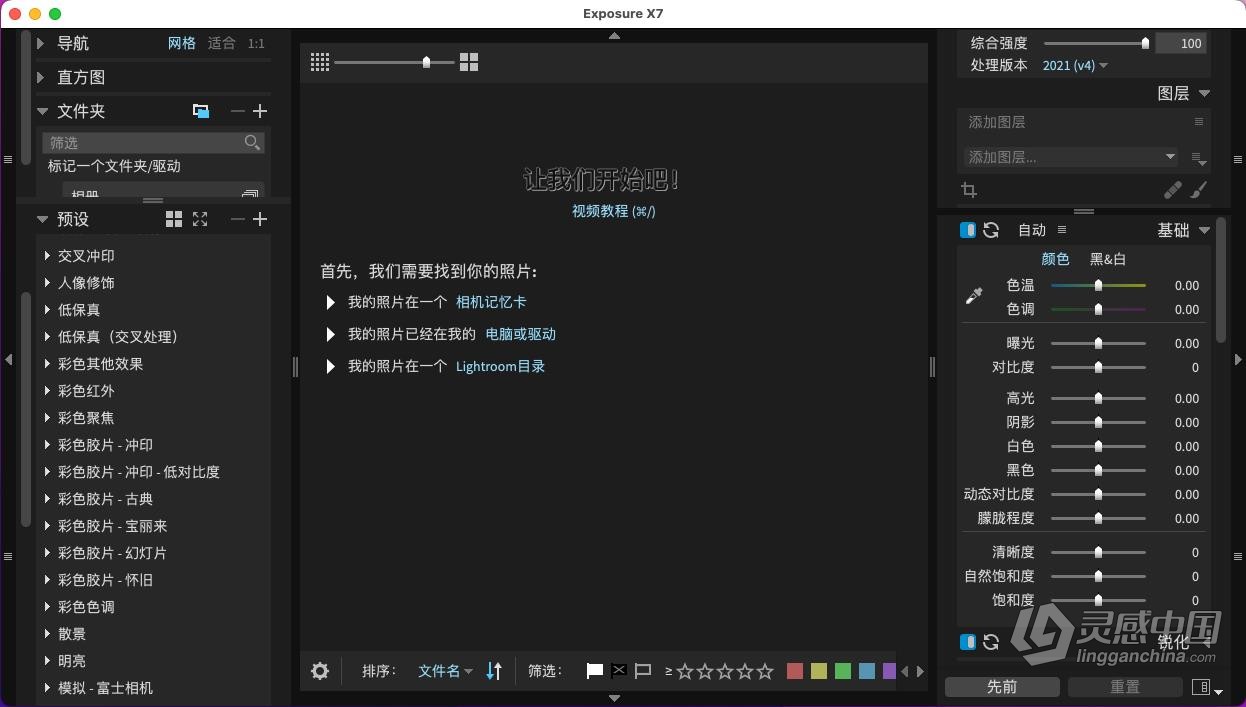This screenshot has height=707, width=1246.
Task: Collapse the 预设 panel
Action: tap(42, 219)
